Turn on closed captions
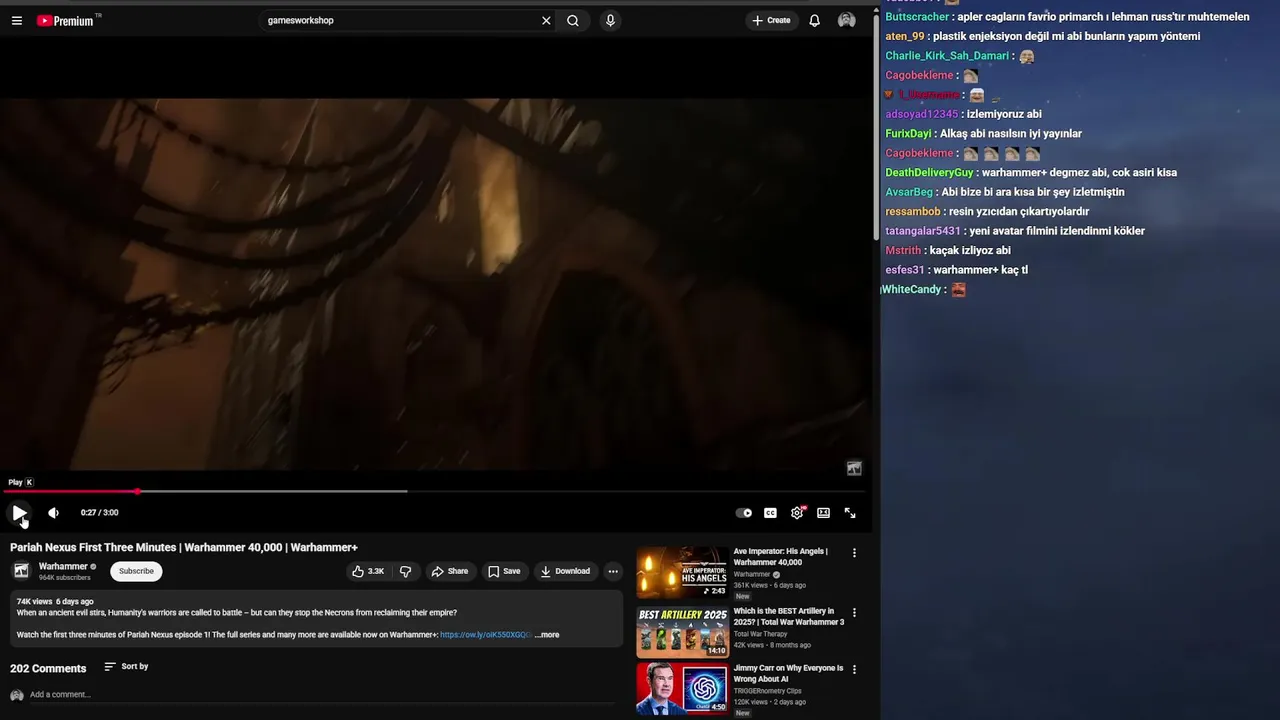Image resolution: width=1280 pixels, height=720 pixels. (x=770, y=513)
